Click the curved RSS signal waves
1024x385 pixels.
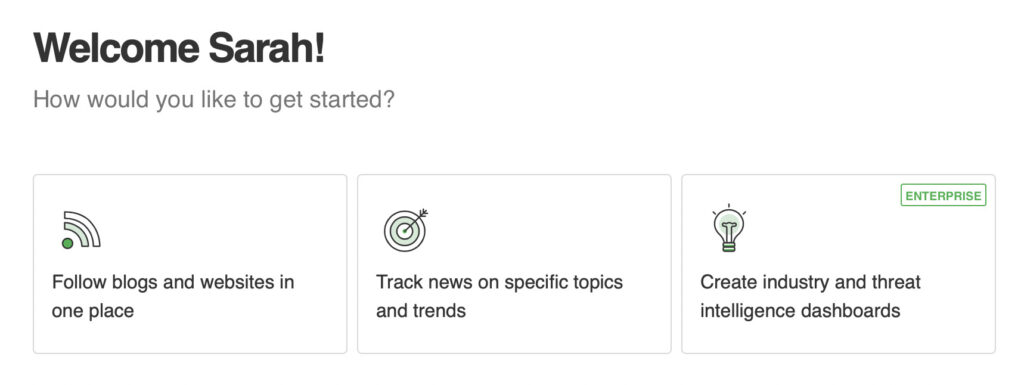point(84,227)
